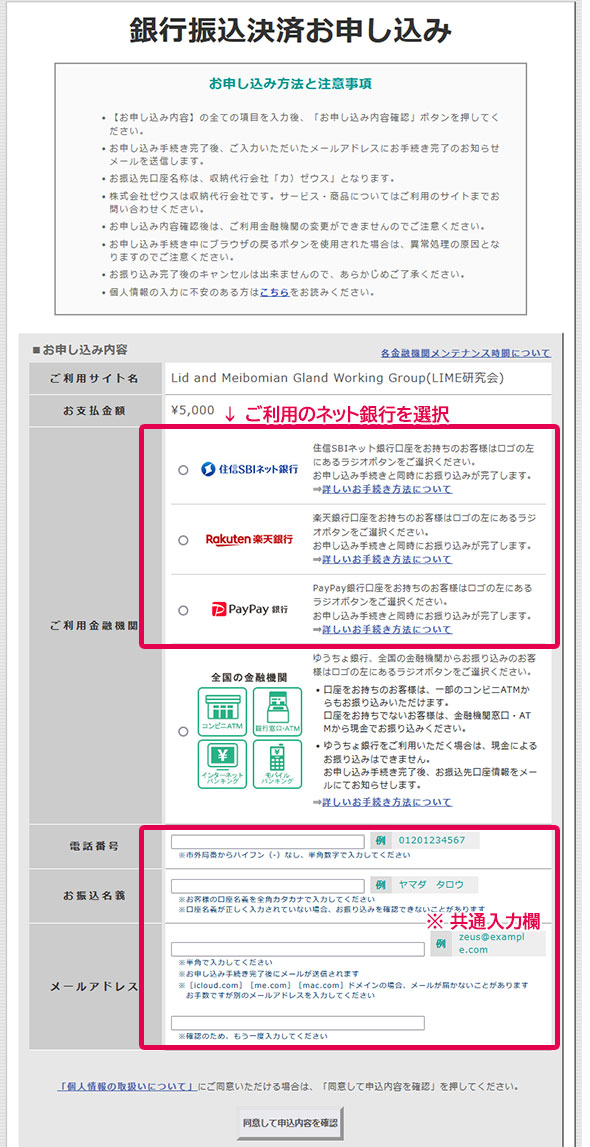Click the PayPay銀行 logo
Image resolution: width=590 pixels, height=1147 pixels.
tap(249, 609)
